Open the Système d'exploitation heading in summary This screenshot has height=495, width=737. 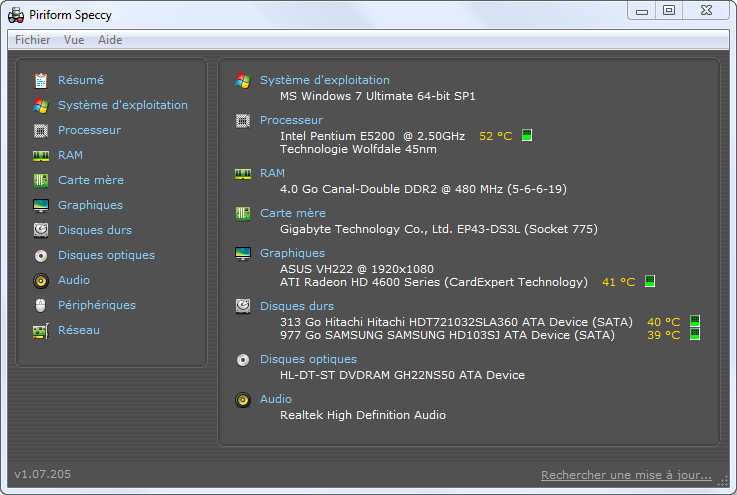(x=325, y=80)
